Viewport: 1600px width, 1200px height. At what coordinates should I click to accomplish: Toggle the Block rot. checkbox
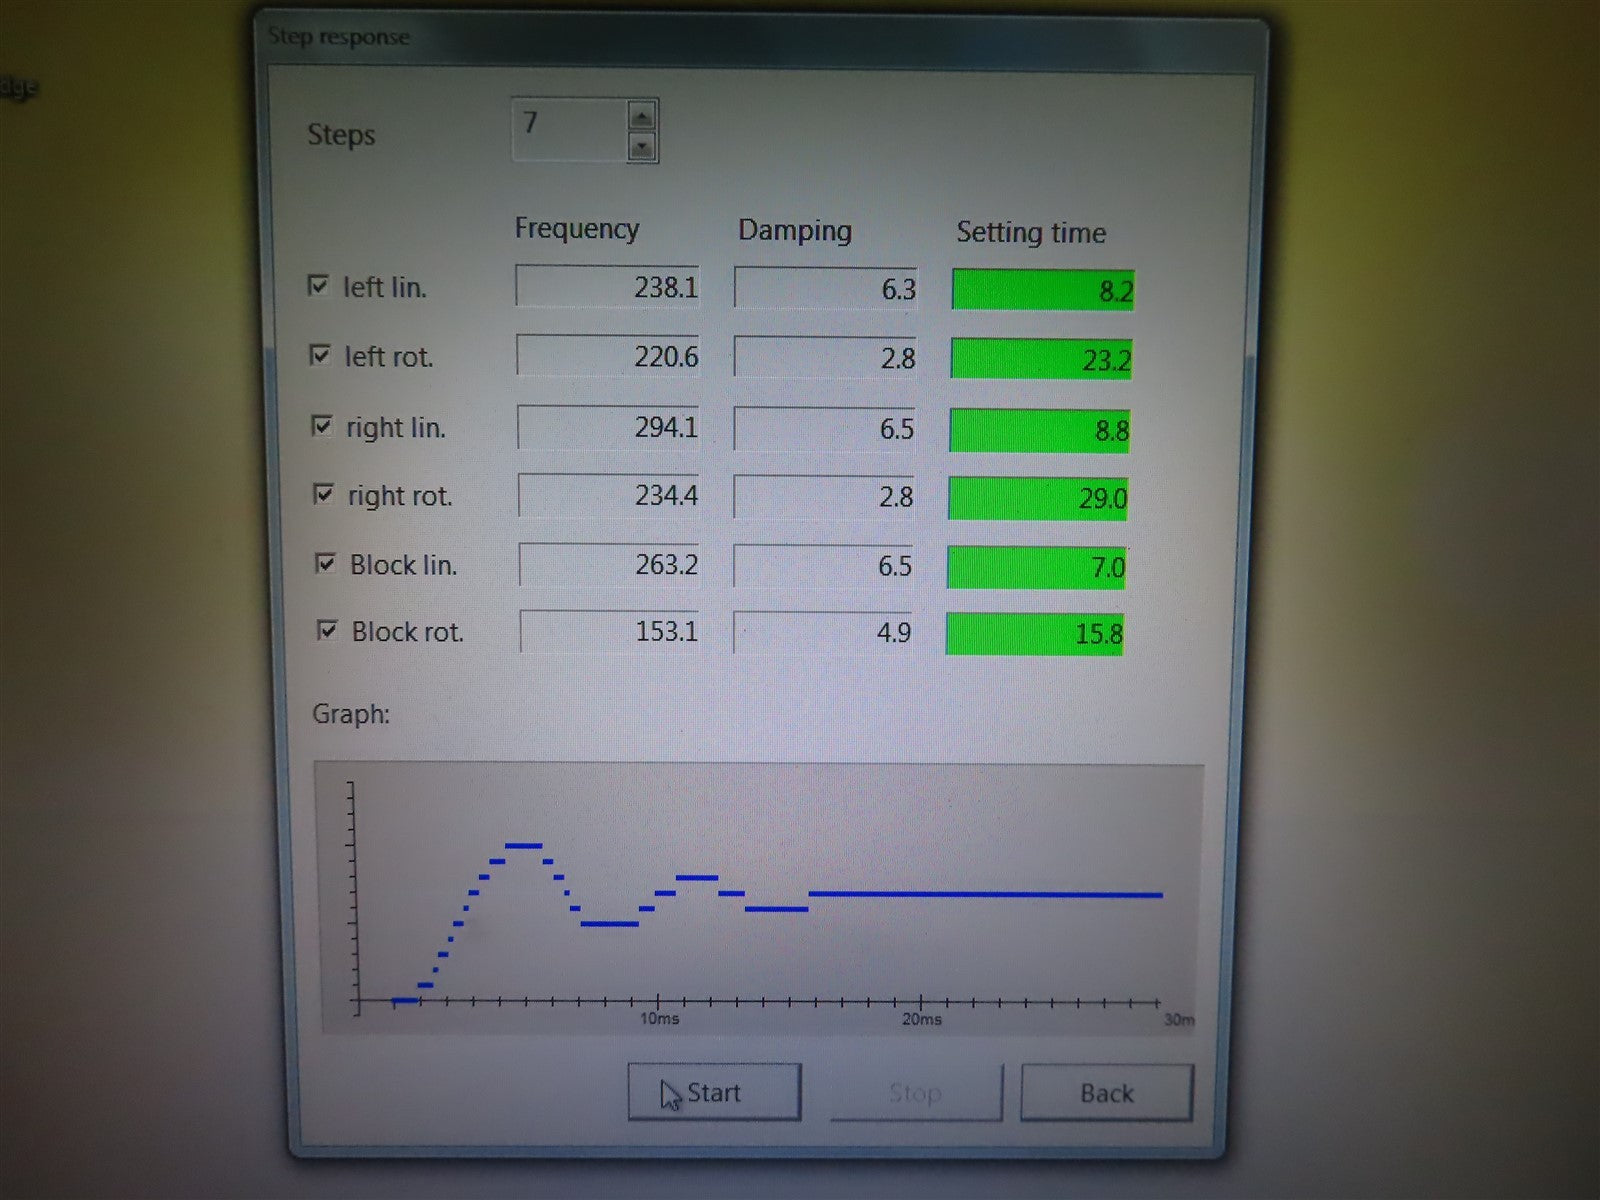point(327,630)
